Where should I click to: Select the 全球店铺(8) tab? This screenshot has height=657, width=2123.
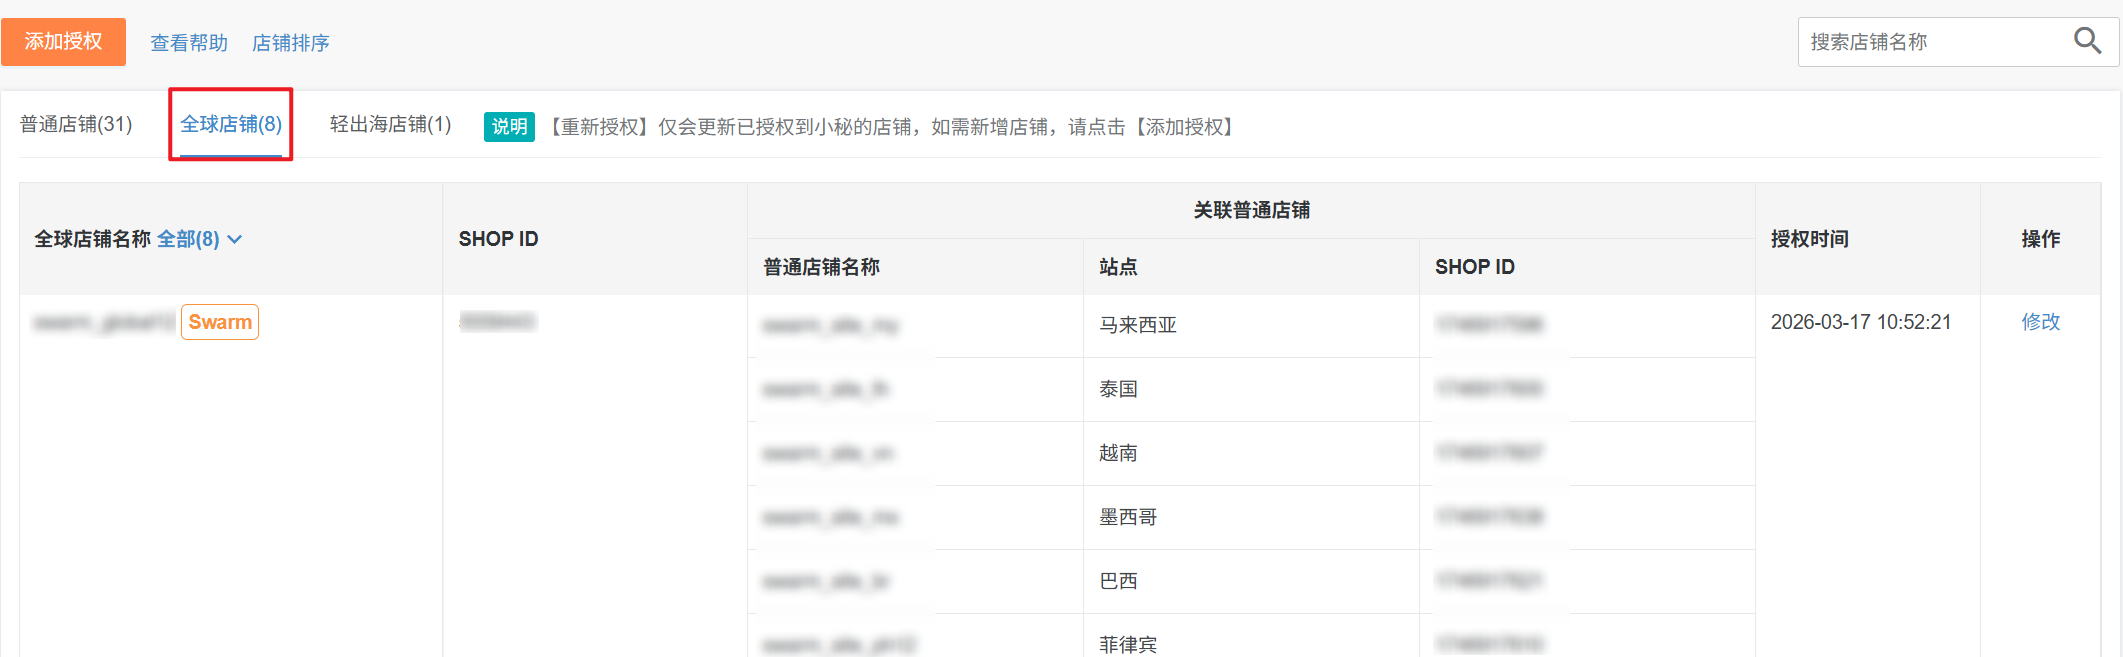[231, 124]
